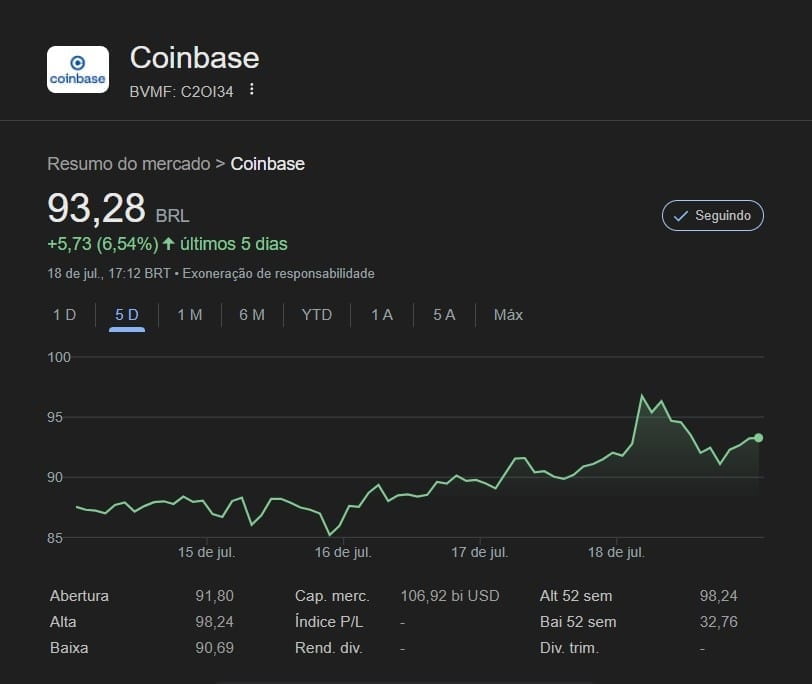Viewport: 812px width, 684px height.
Task: Select the Máx range tab
Action: click(x=508, y=315)
